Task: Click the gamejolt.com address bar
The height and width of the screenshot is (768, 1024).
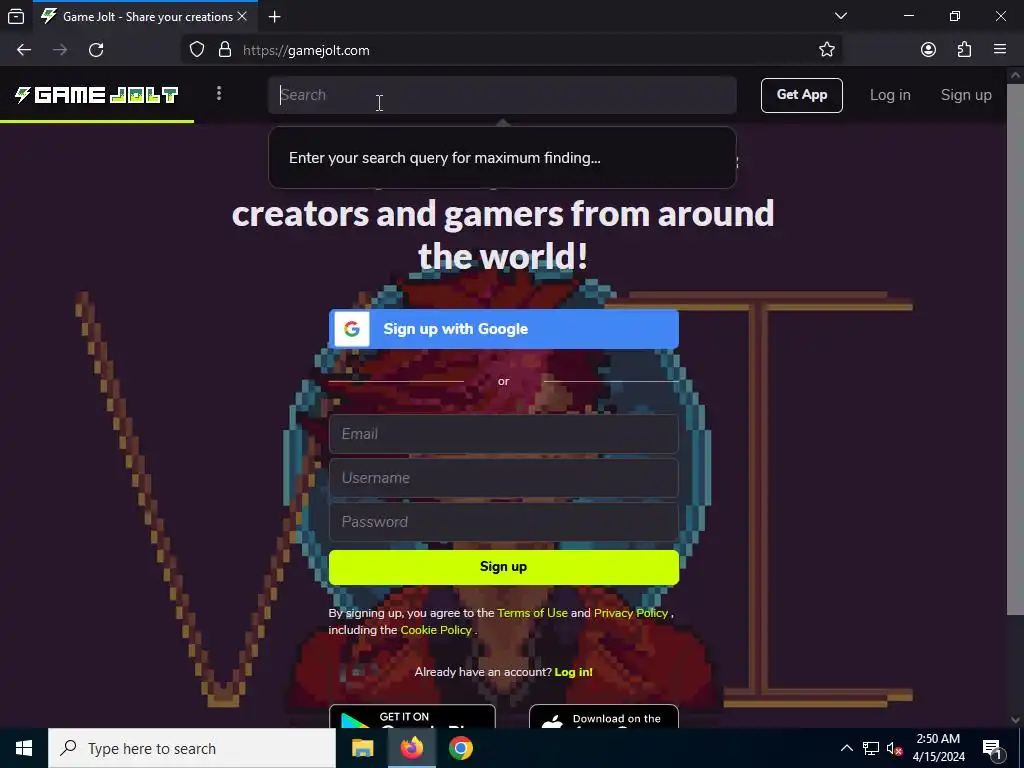Action: click(511, 50)
